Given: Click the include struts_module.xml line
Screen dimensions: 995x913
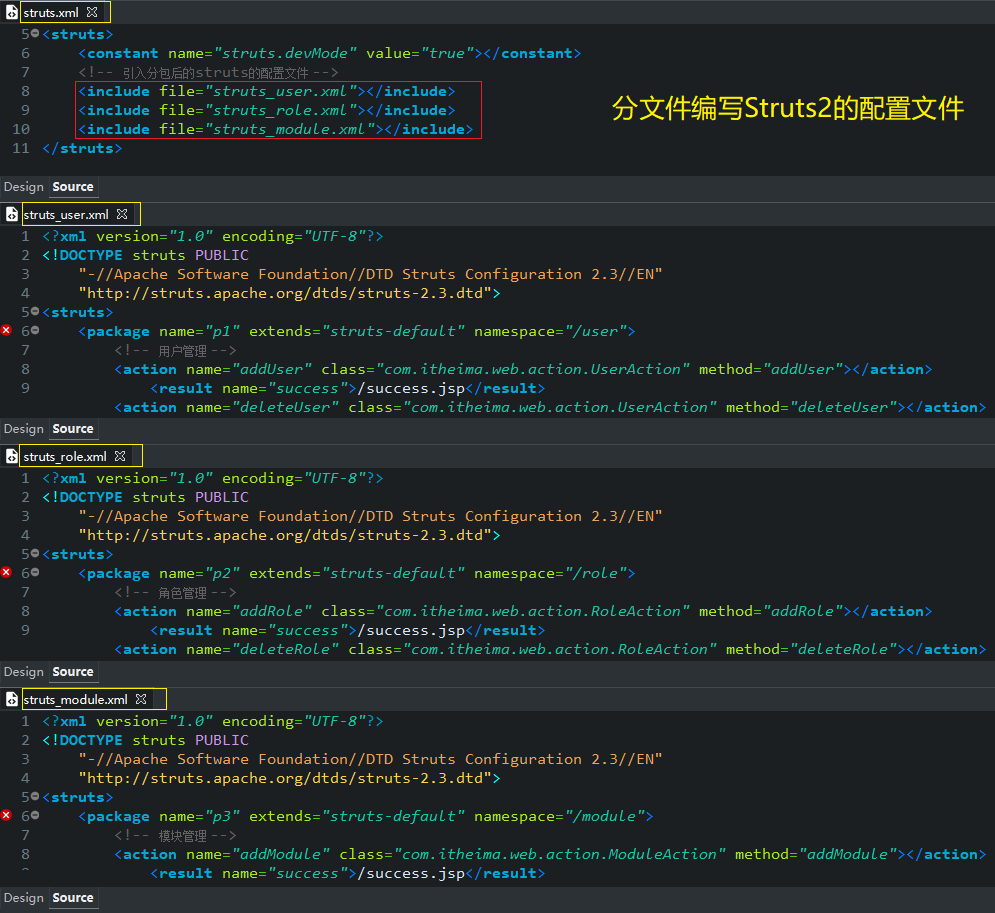Looking at the screenshot, I should tap(276, 129).
